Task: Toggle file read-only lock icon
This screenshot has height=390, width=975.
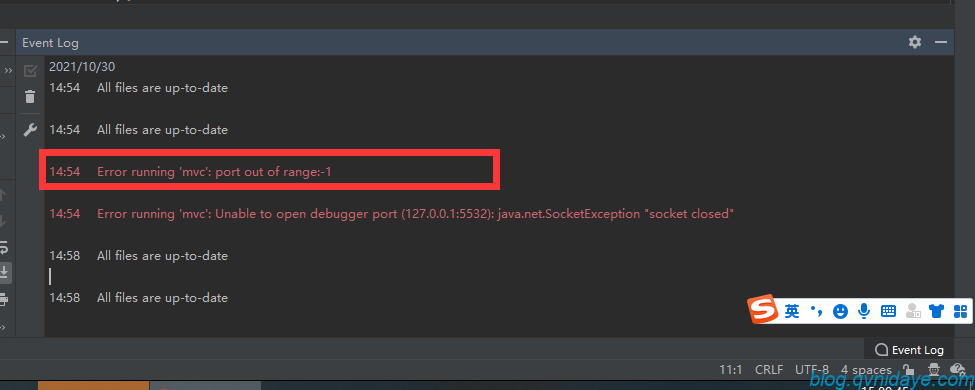Action: click(908, 369)
